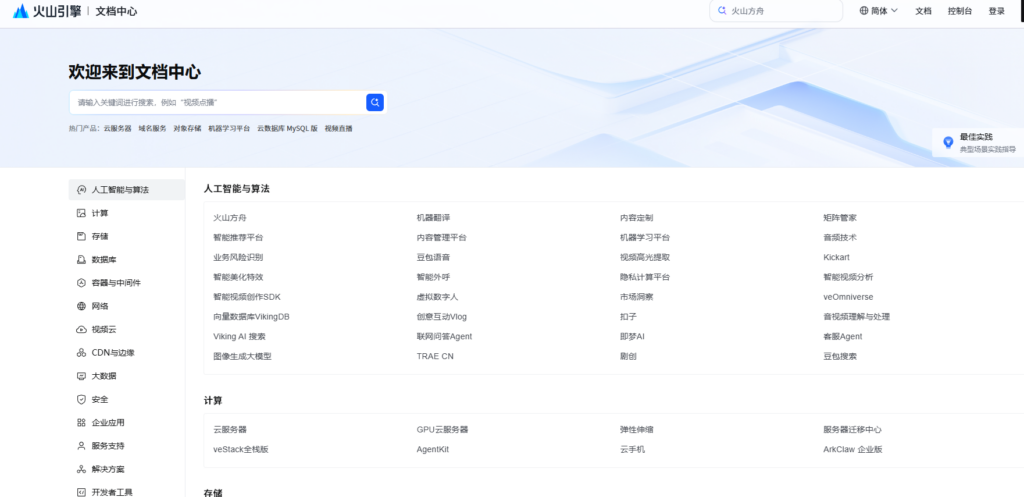Click hot product link 域名服务
The image size is (1024, 497).
coord(152,129)
